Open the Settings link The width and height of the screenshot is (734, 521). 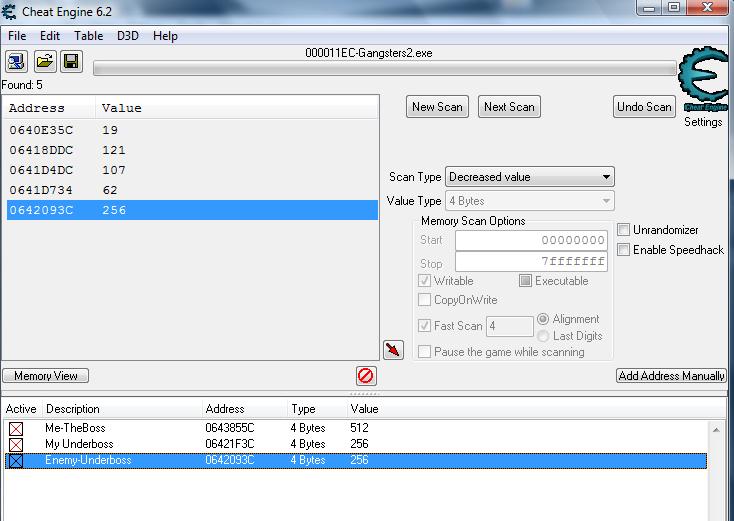coord(703,122)
